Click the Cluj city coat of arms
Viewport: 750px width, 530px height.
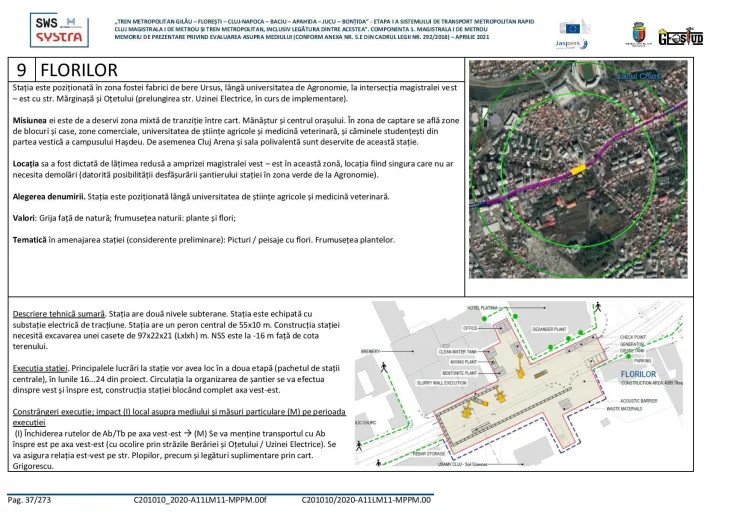(x=638, y=33)
